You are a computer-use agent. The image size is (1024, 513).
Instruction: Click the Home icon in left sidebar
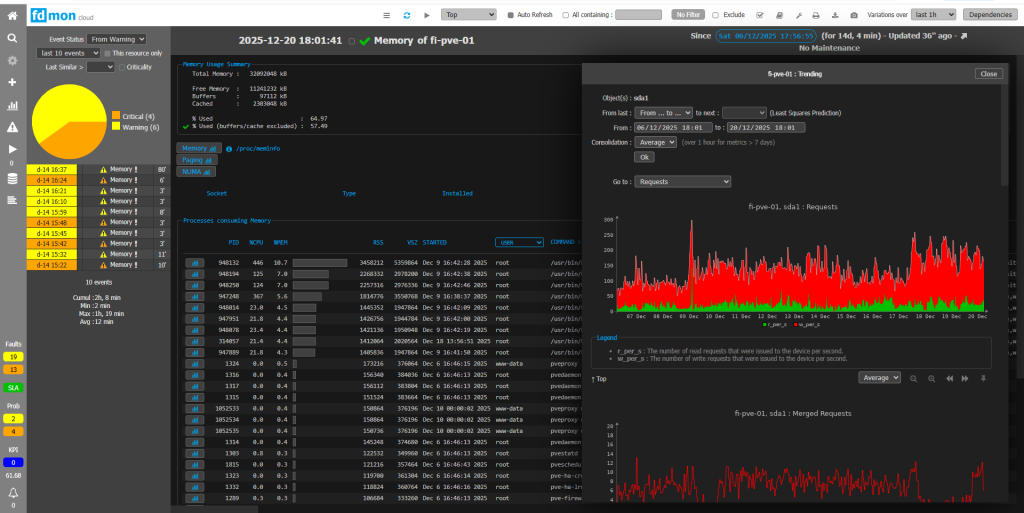(12, 15)
